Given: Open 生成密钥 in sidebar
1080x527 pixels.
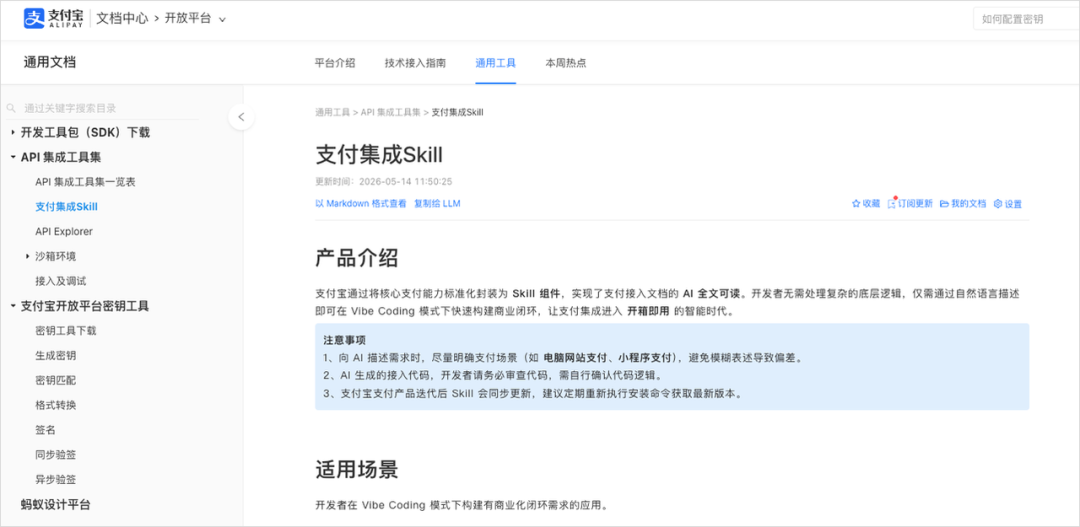Looking at the screenshot, I should 56,355.
